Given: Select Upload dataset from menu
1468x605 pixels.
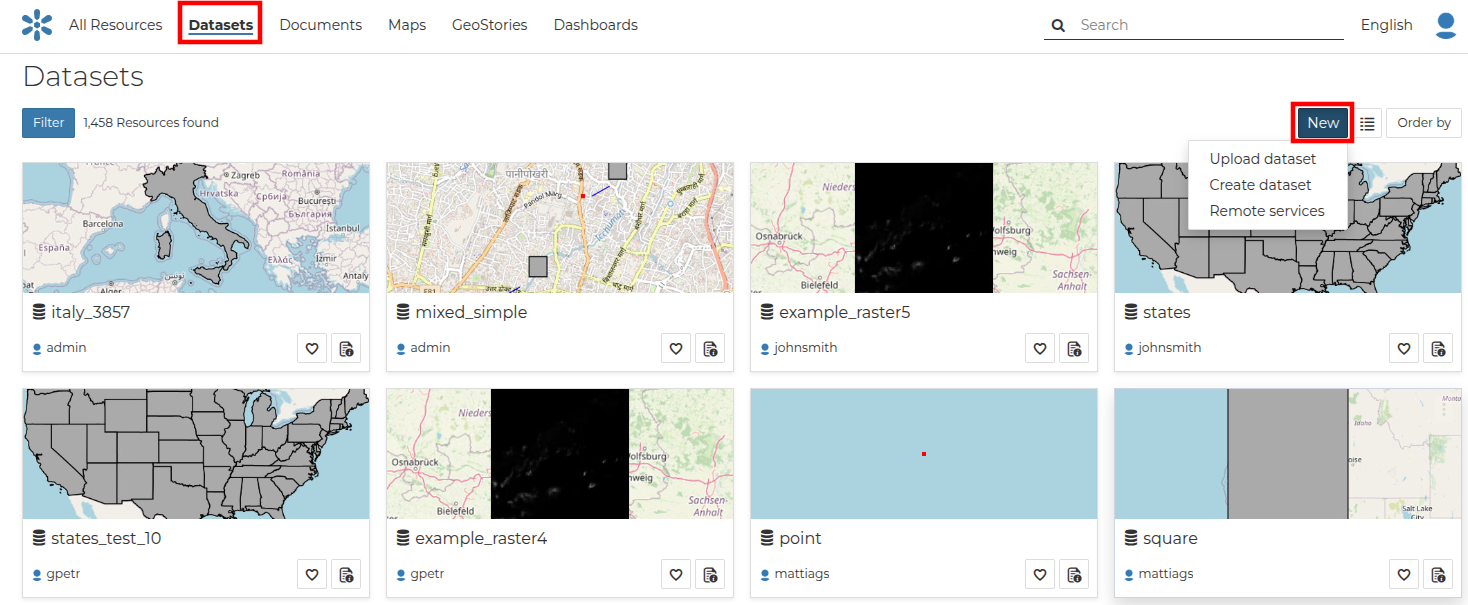Looking at the screenshot, I should (1263, 159).
